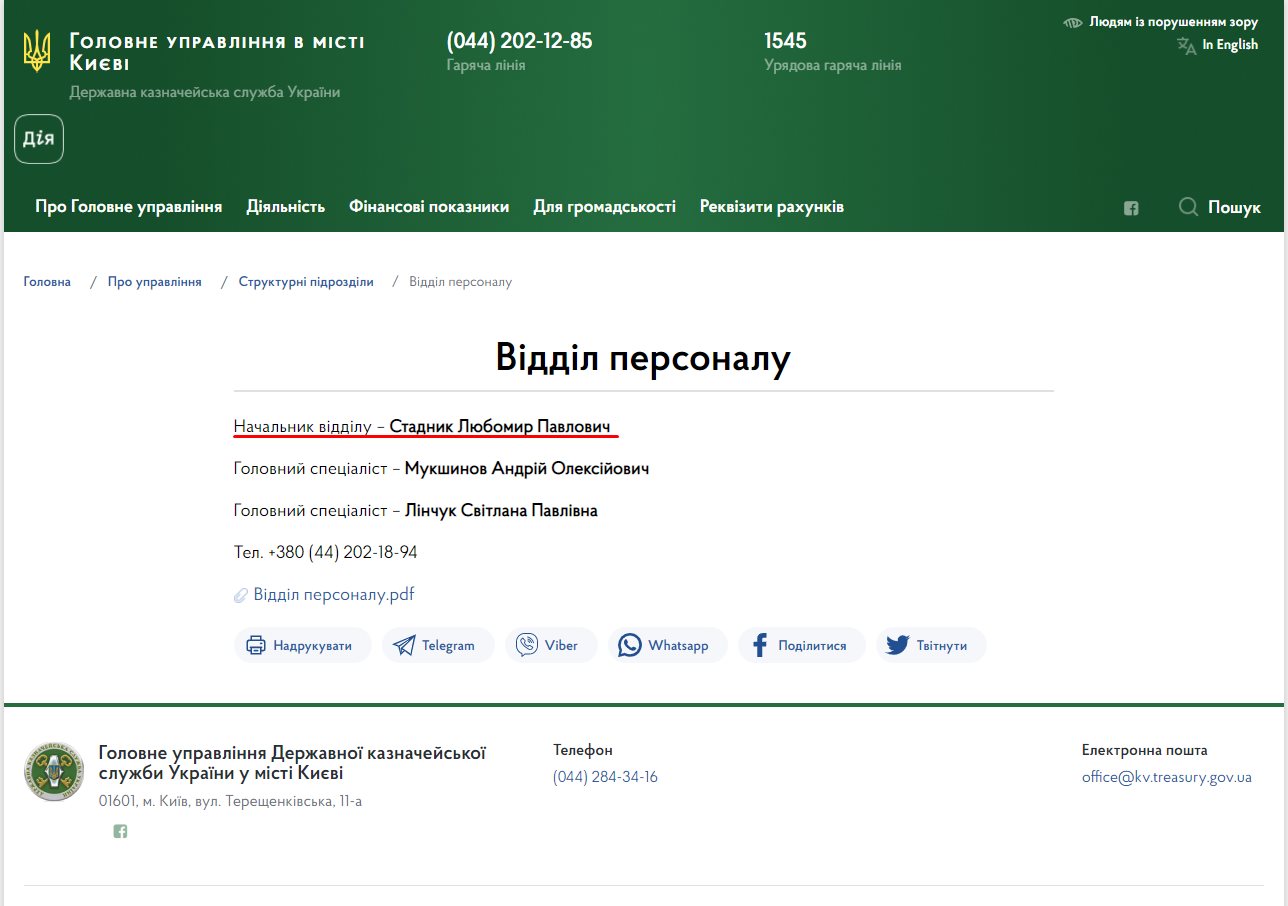Click the Ukrainian trident emblem logo
1288x906 pixels.
coord(37,51)
